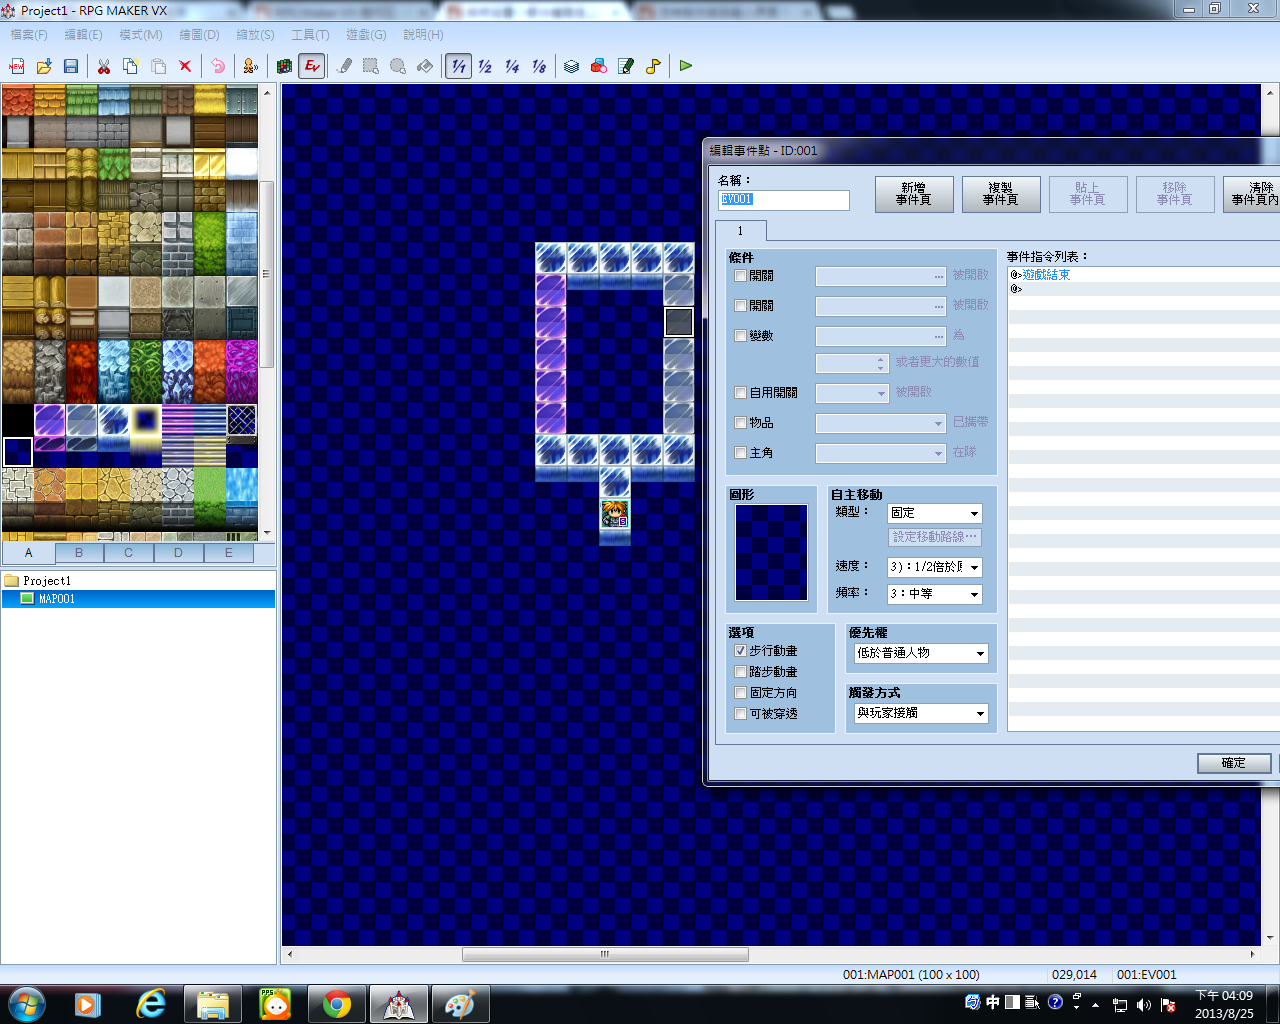Viewport: 1280px width, 1024px height.
Task: Check the 踏步動畫 option
Action: 741,672
